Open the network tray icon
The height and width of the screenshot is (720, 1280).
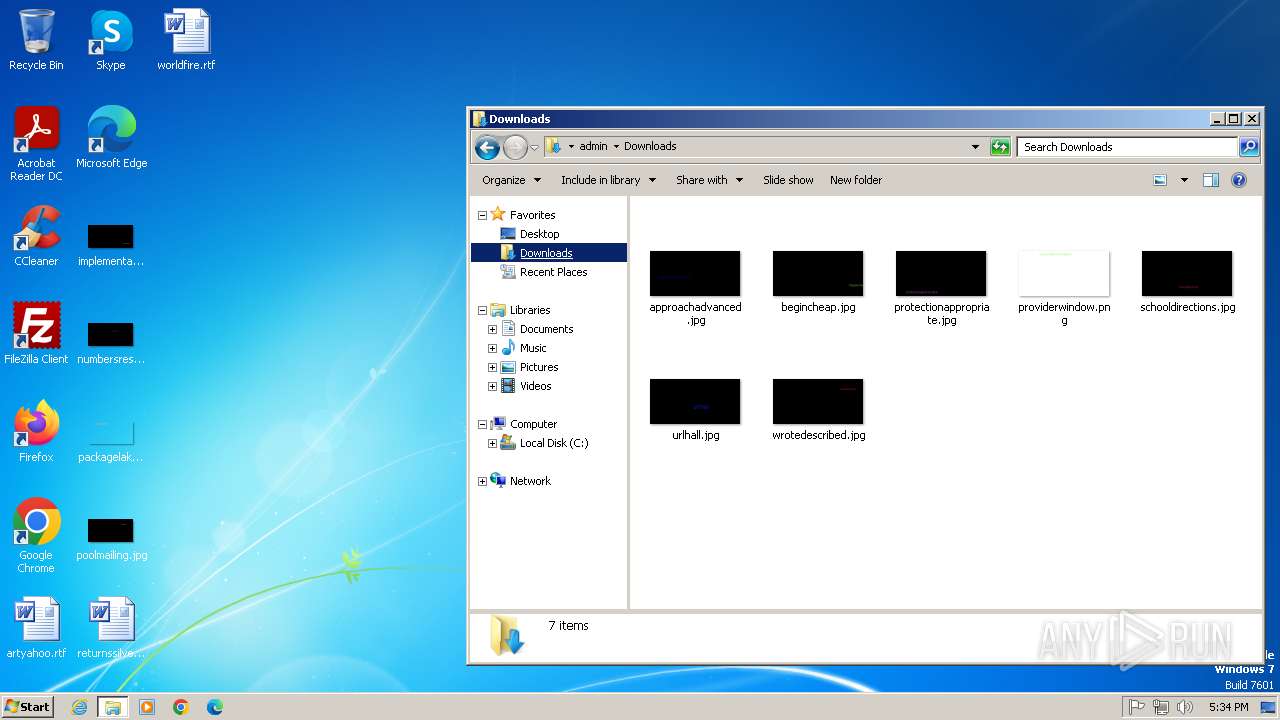[x=1161, y=707]
